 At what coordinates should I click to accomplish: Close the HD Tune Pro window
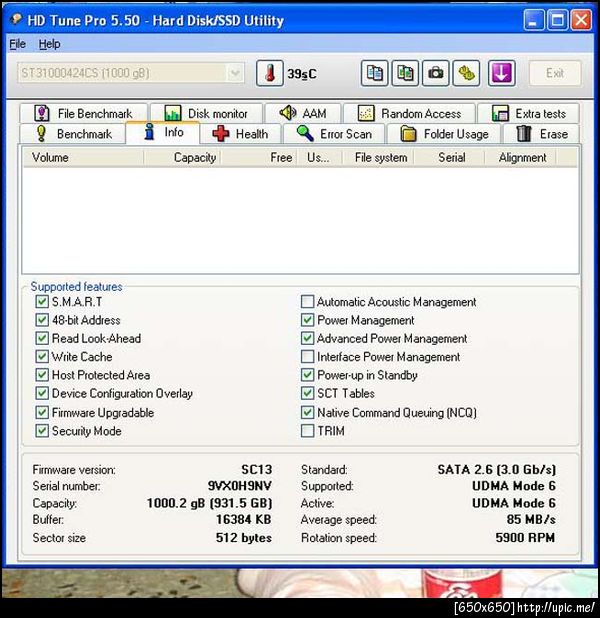click(581, 20)
